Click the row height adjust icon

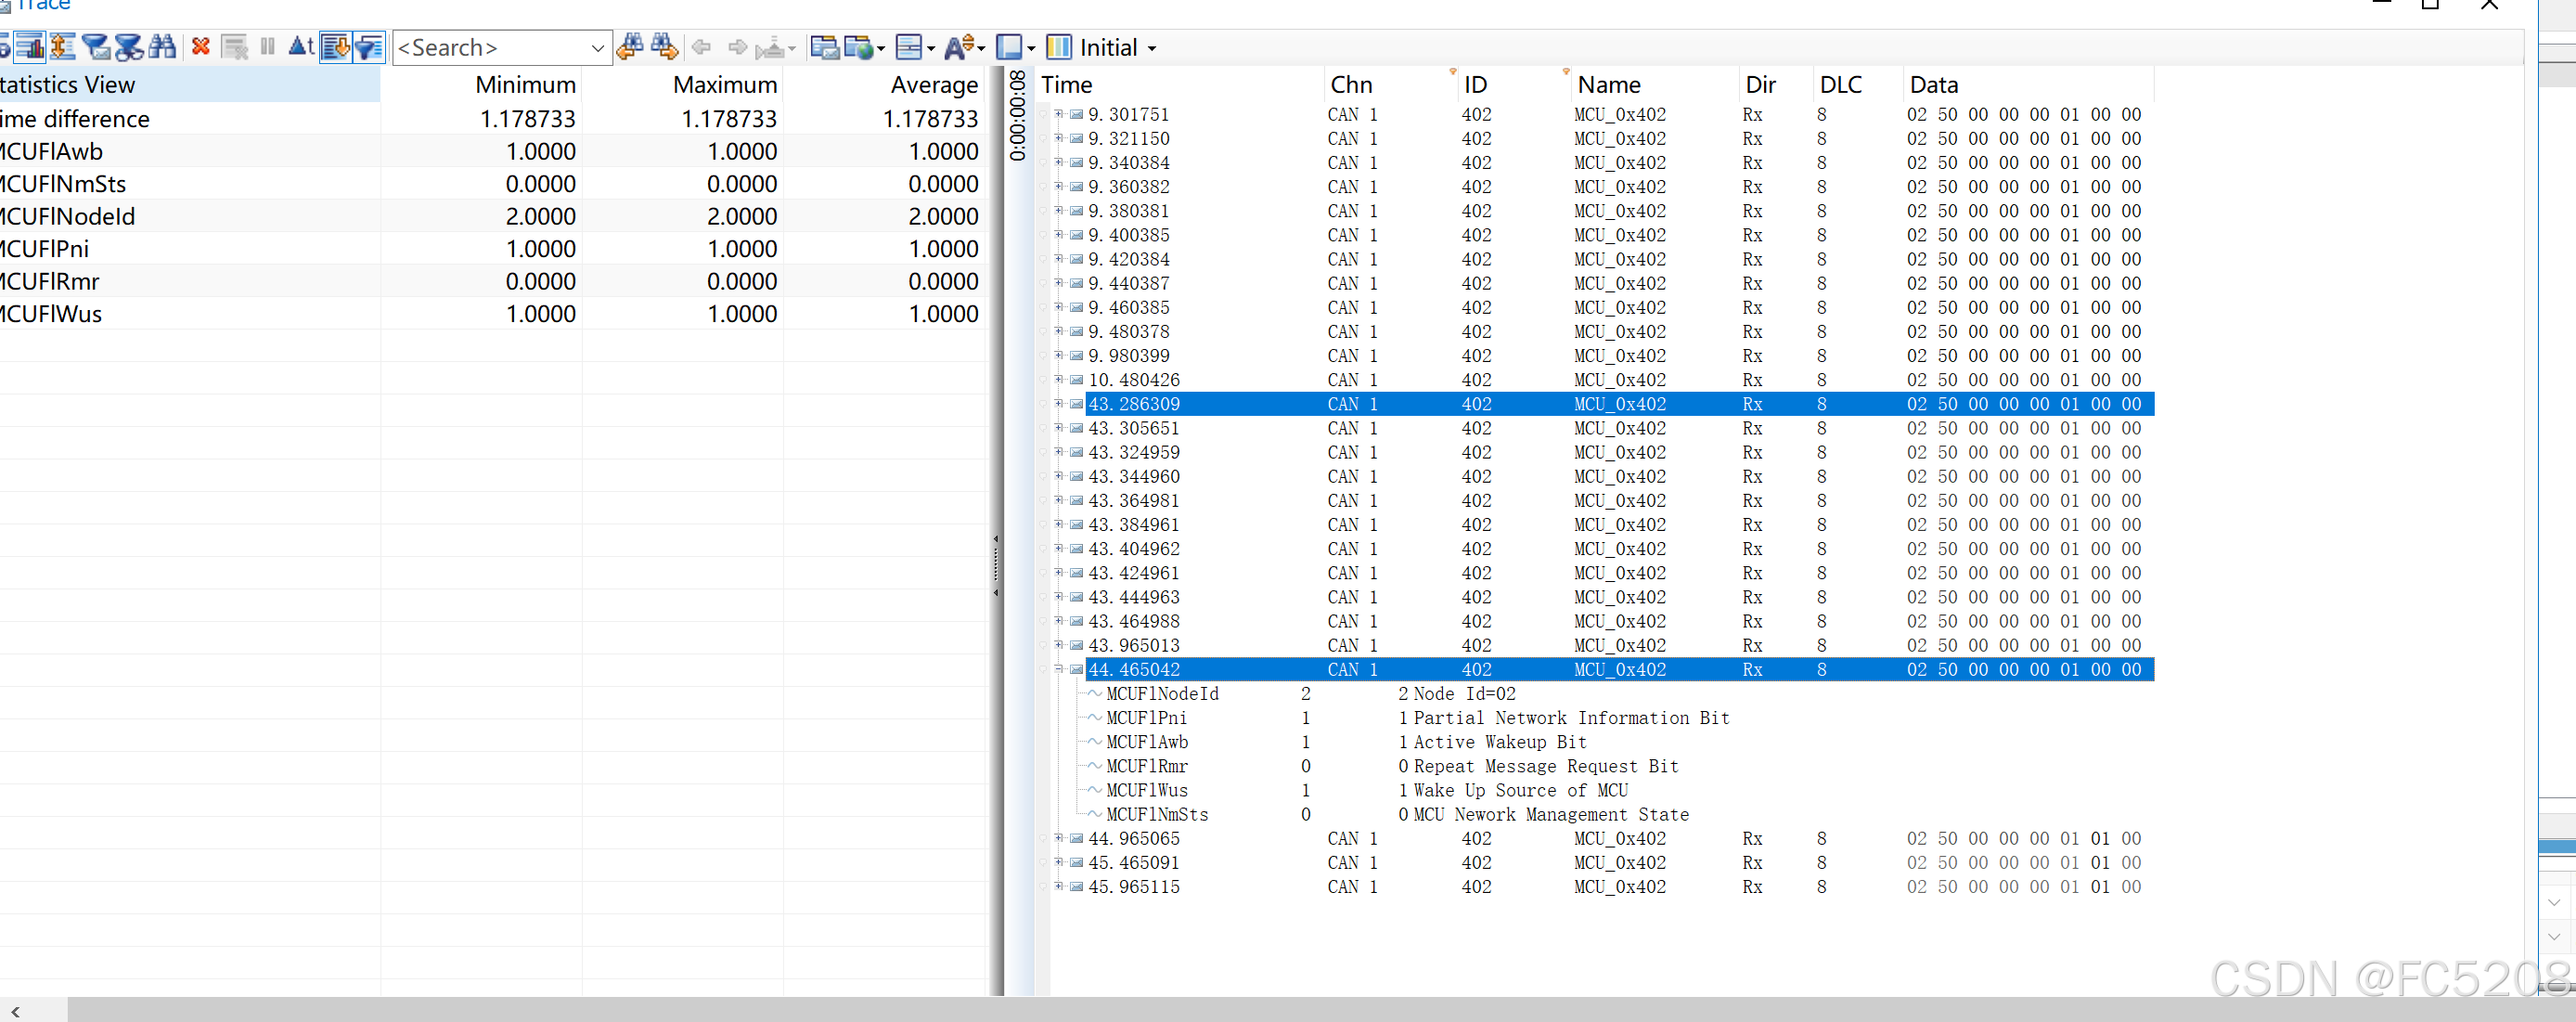point(62,47)
